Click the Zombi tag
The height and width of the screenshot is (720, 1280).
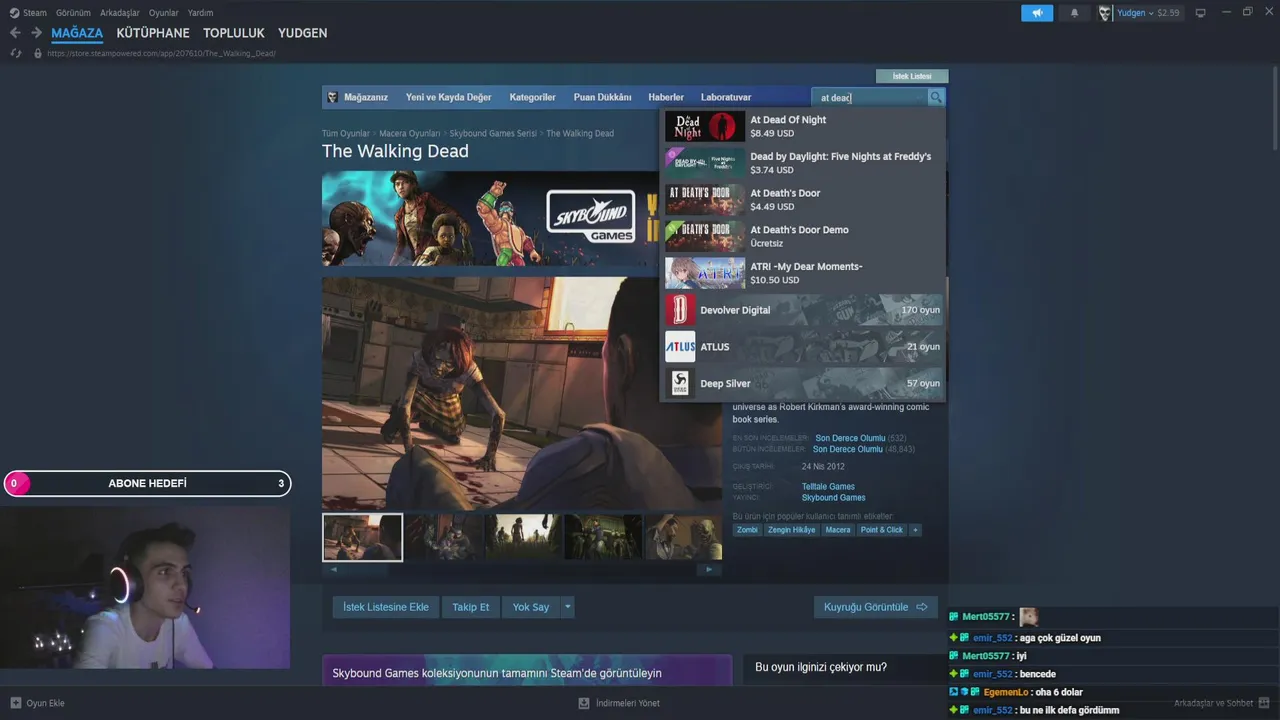point(747,530)
